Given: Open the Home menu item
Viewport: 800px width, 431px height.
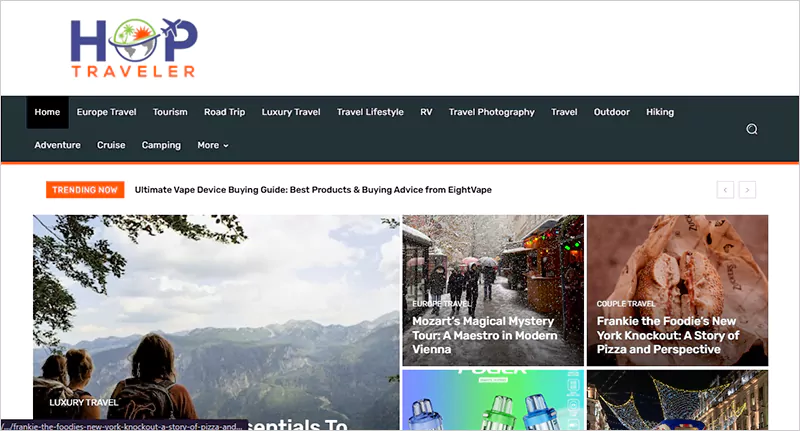Looking at the screenshot, I should [47, 112].
